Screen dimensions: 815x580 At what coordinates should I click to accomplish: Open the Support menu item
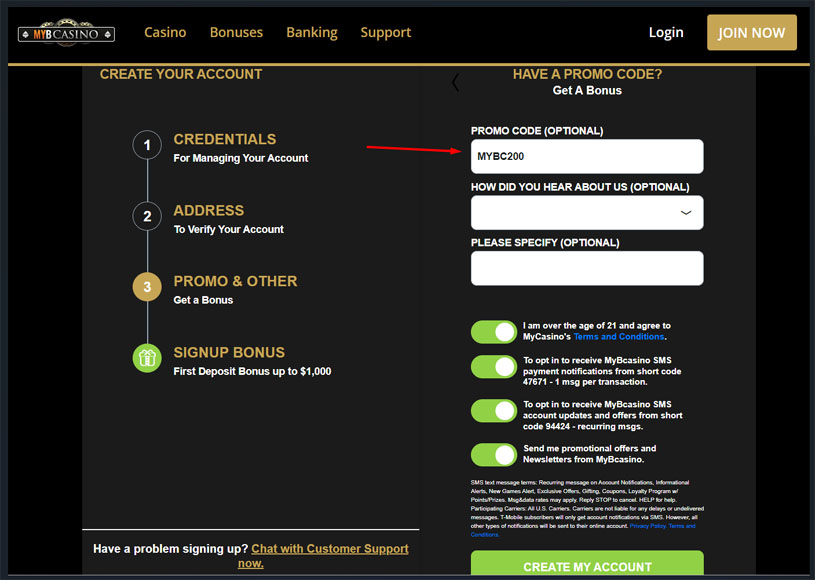[386, 32]
